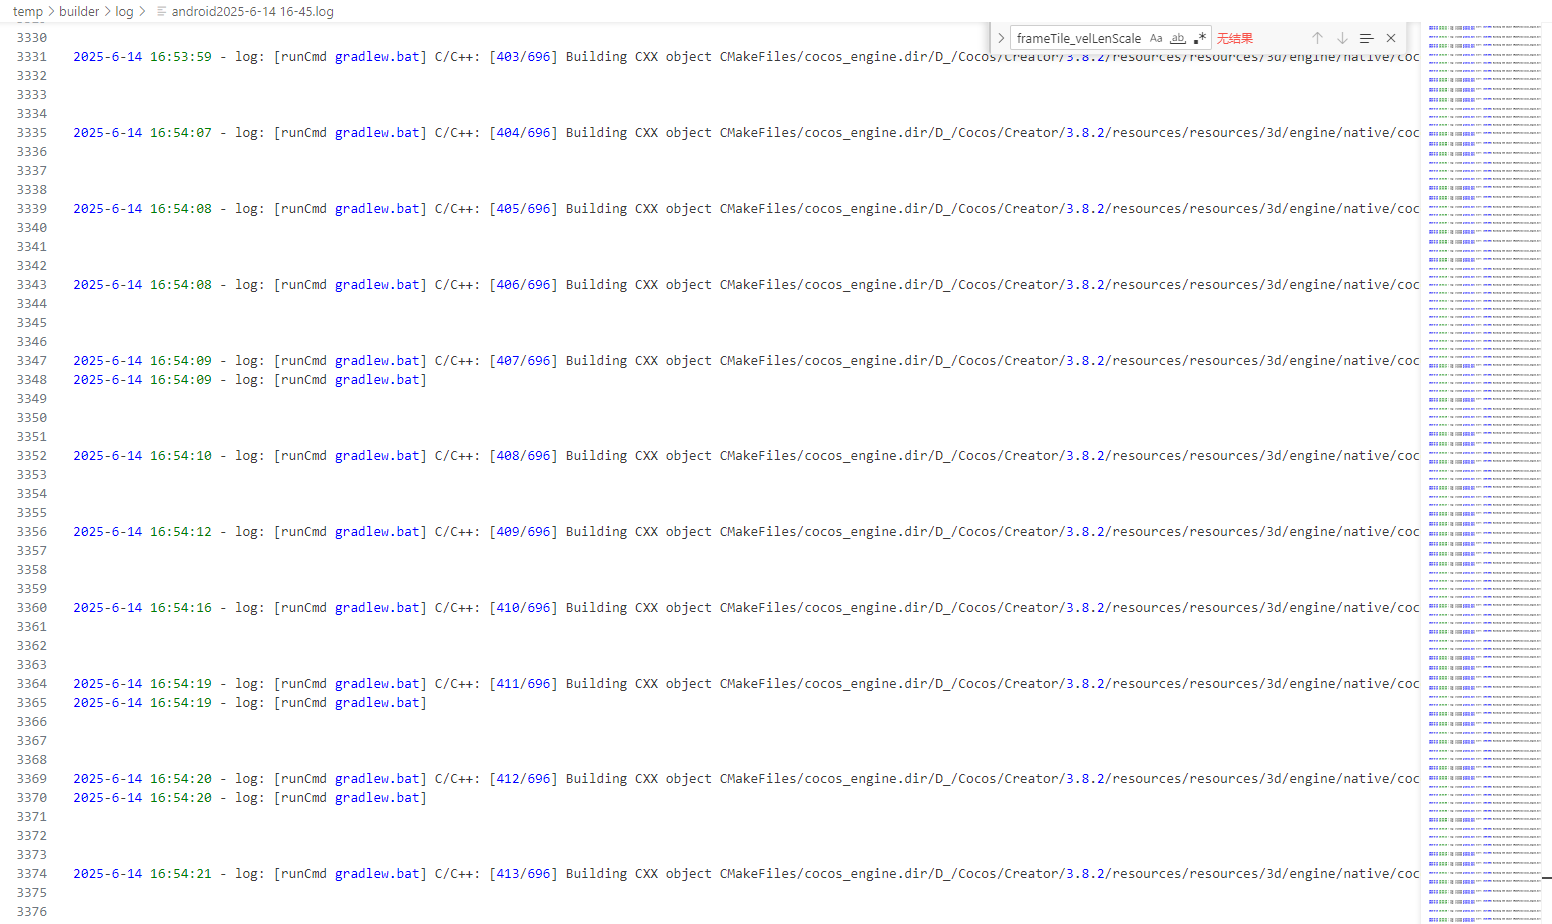Viewport: 1552px width, 924px height.
Task: Click line number 3364 in gutter
Action: point(32,684)
